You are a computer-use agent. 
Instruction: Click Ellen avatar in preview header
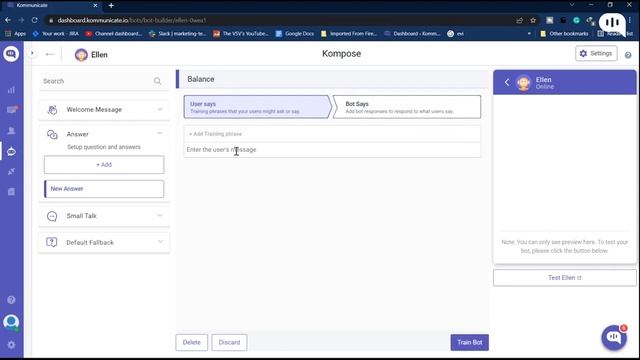point(523,83)
